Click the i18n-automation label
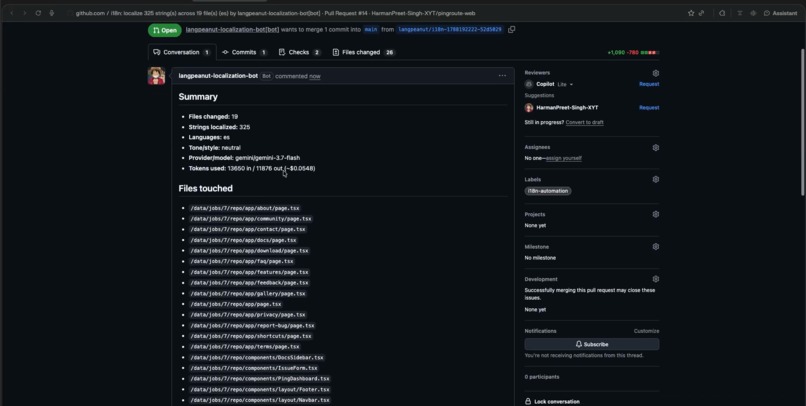 click(548, 191)
